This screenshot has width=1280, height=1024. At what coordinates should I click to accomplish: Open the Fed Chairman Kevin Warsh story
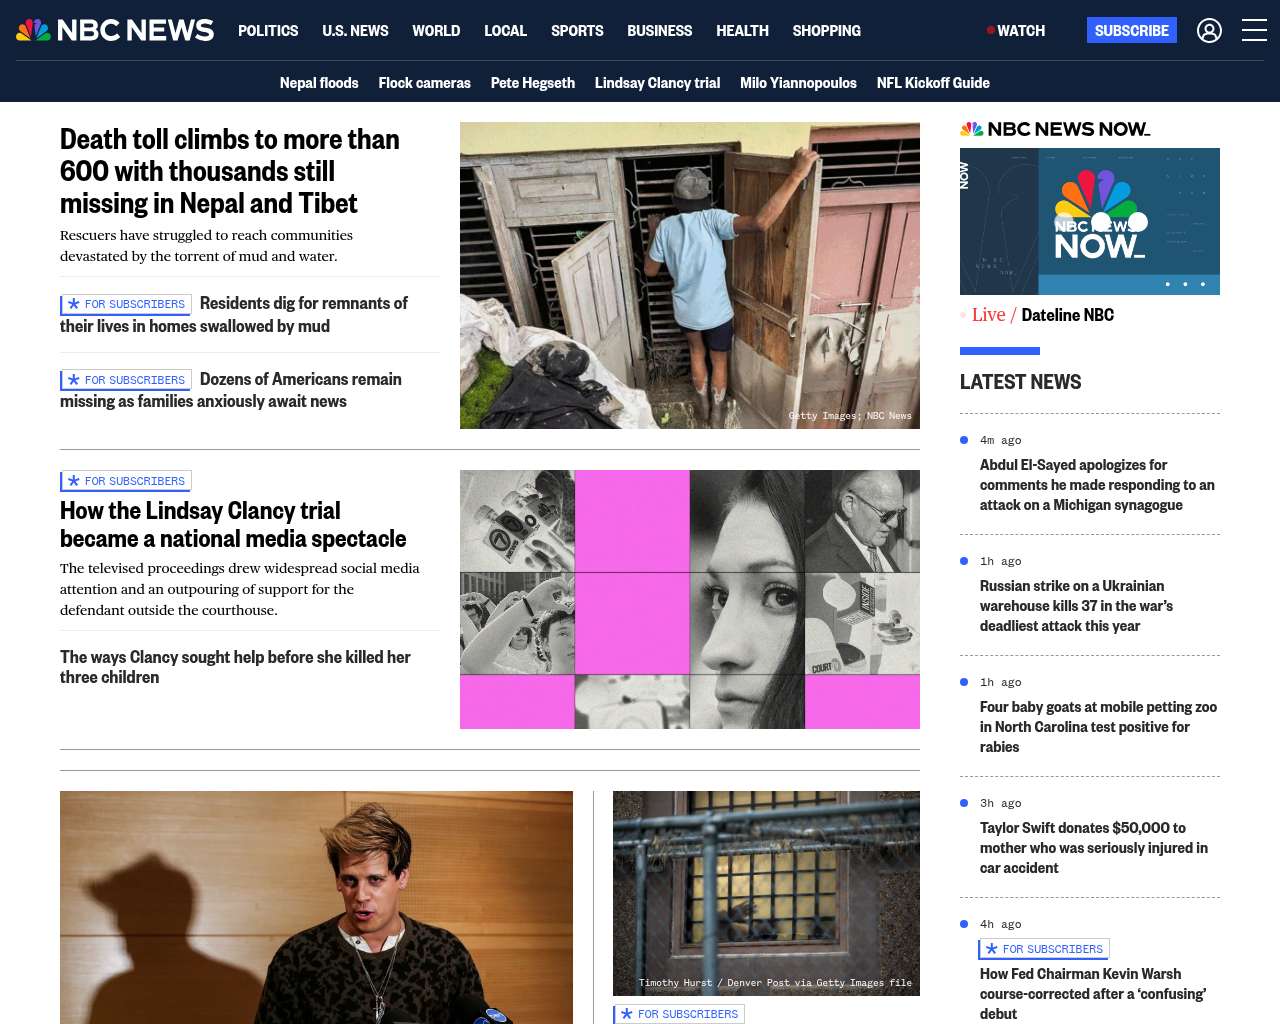pyautogui.click(x=1093, y=994)
